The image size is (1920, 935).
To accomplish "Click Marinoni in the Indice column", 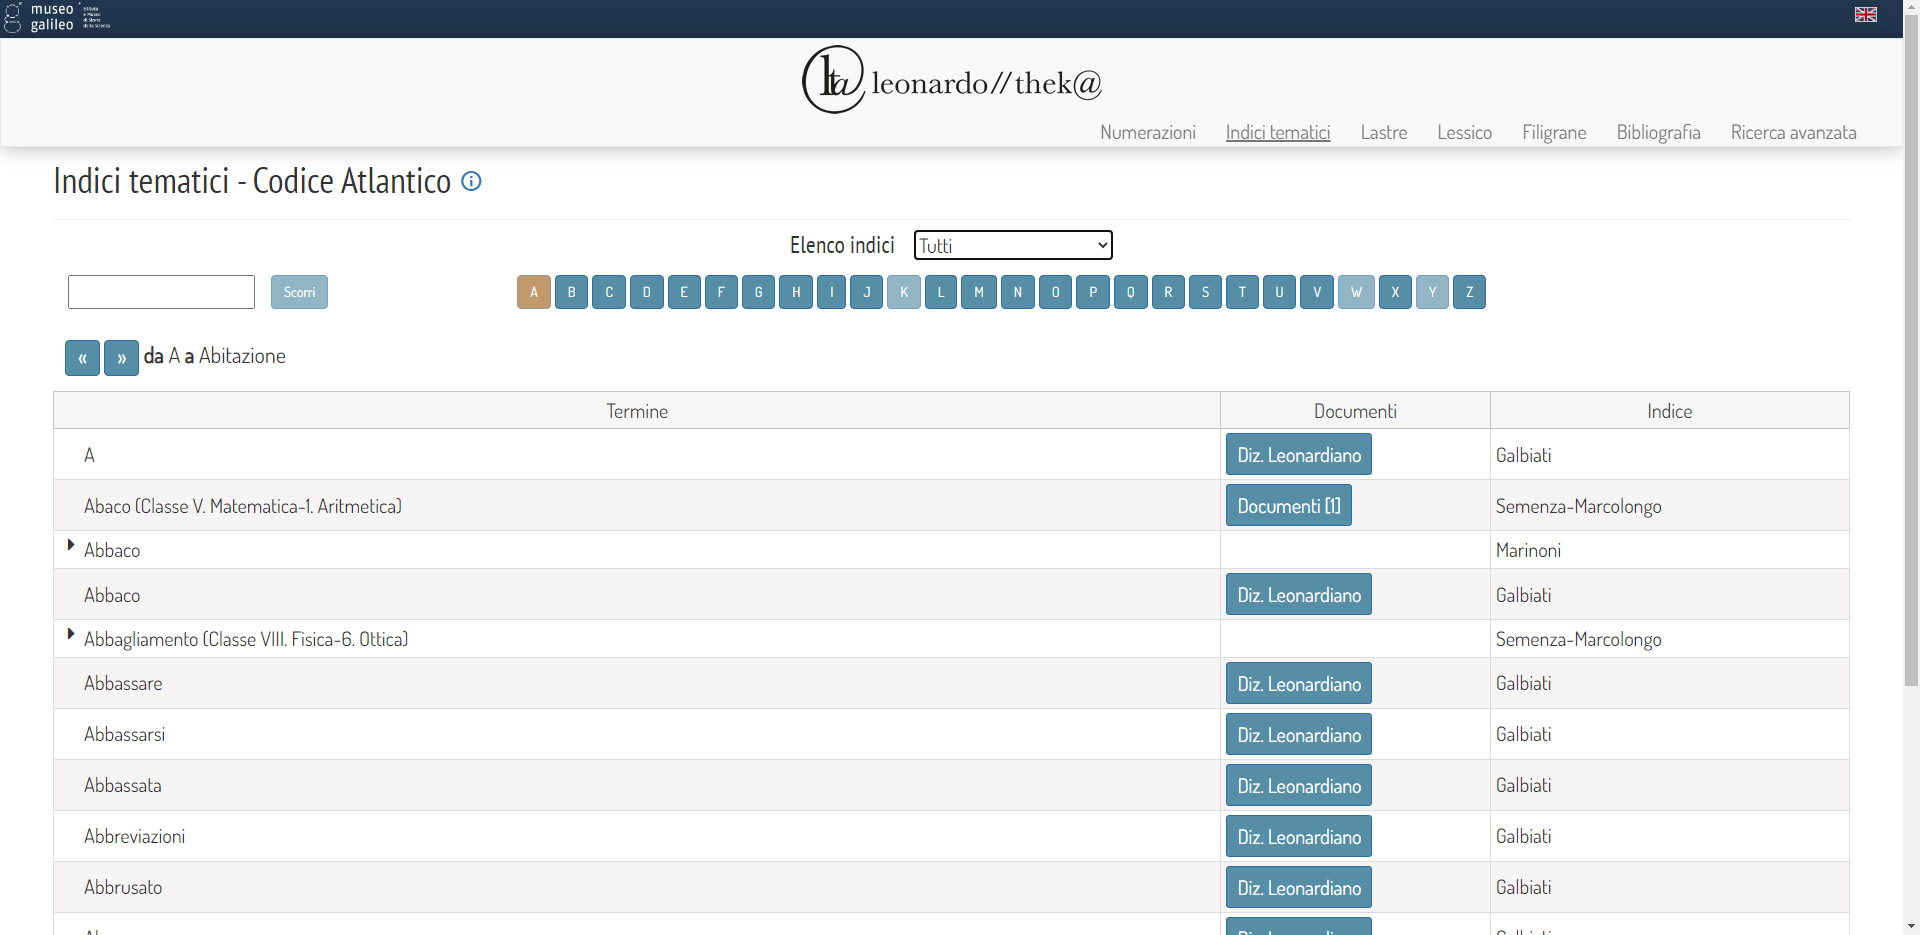I will tap(1528, 550).
